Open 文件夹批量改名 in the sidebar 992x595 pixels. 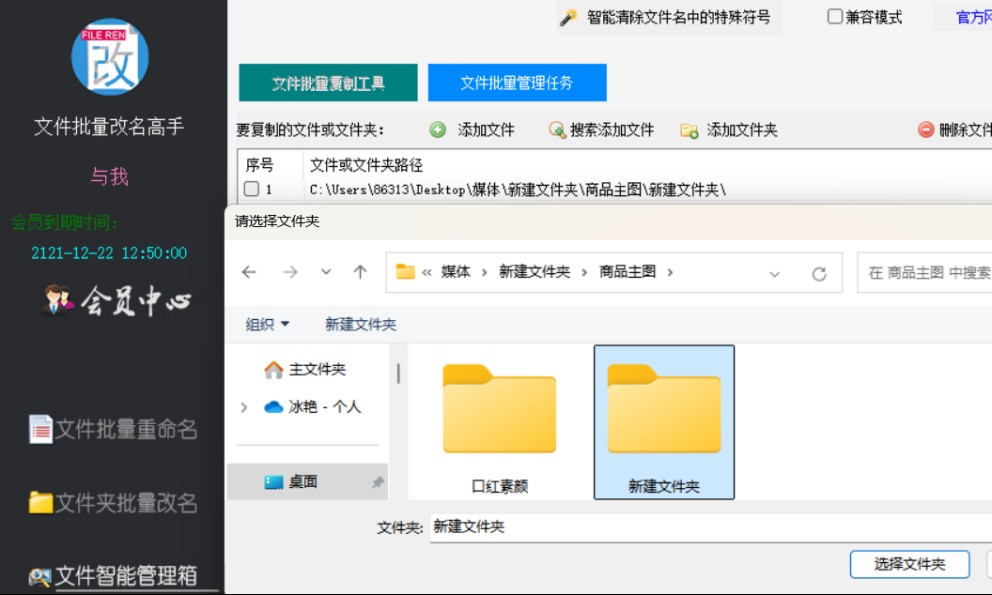tap(113, 503)
